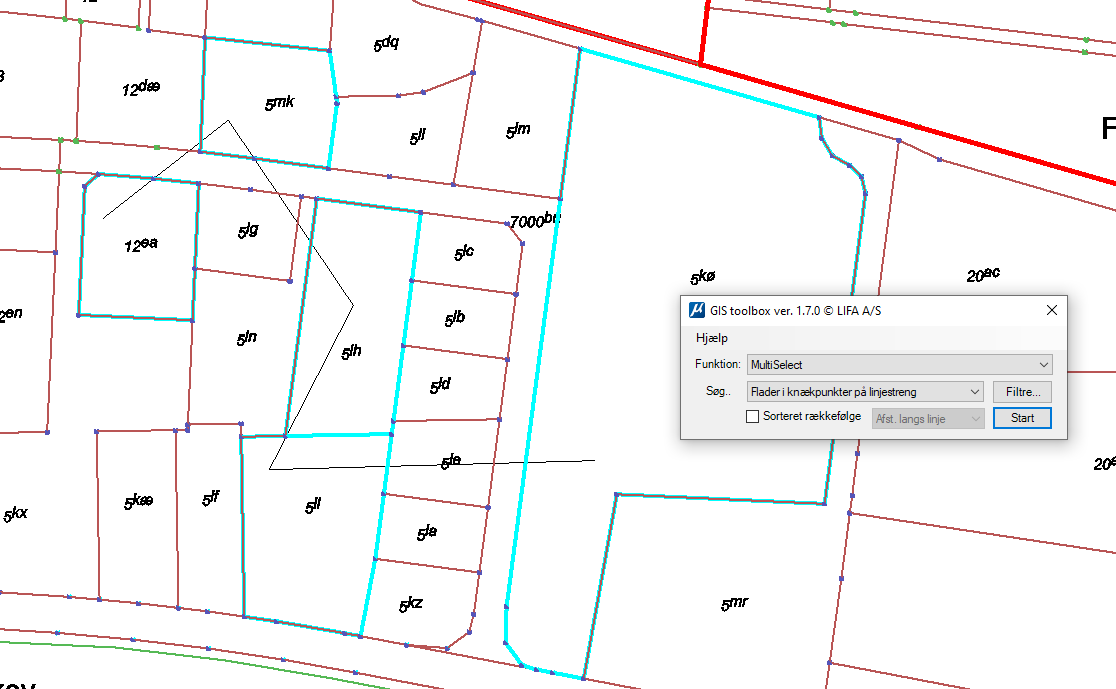This screenshot has height=689, width=1116.
Task: Select parcel 5lm on the map
Action: pos(517,130)
